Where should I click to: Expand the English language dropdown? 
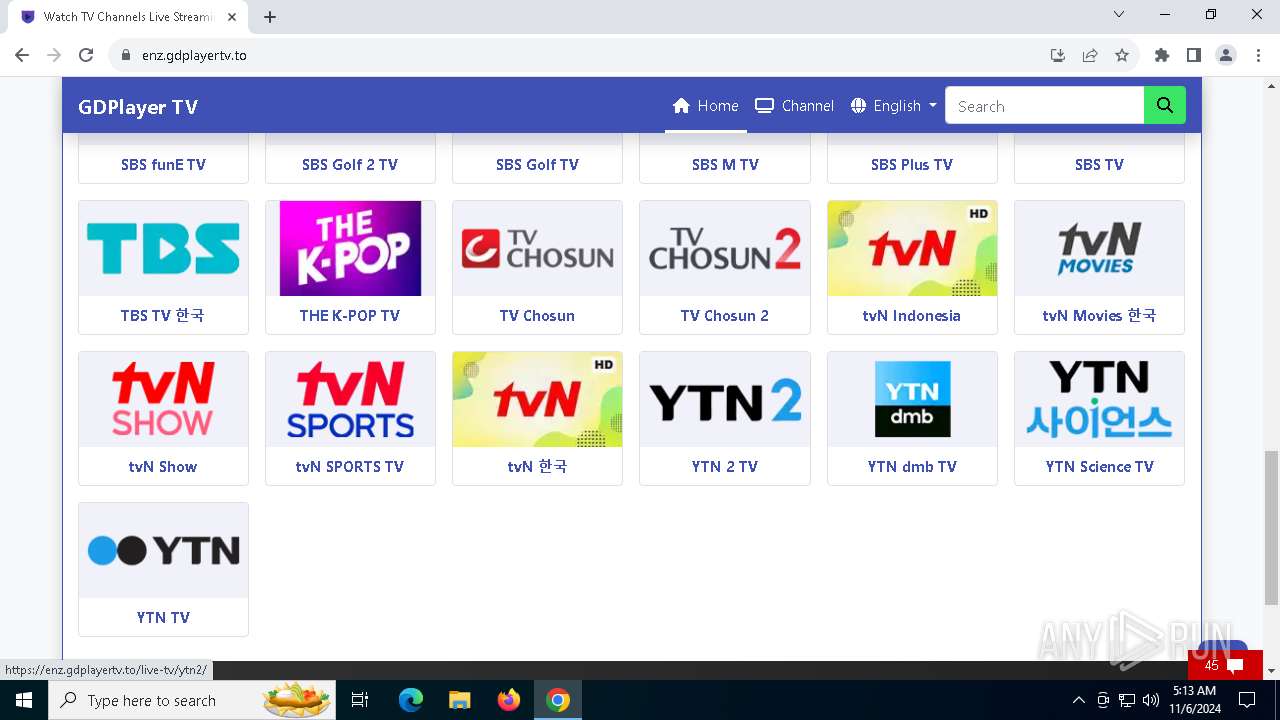point(894,106)
